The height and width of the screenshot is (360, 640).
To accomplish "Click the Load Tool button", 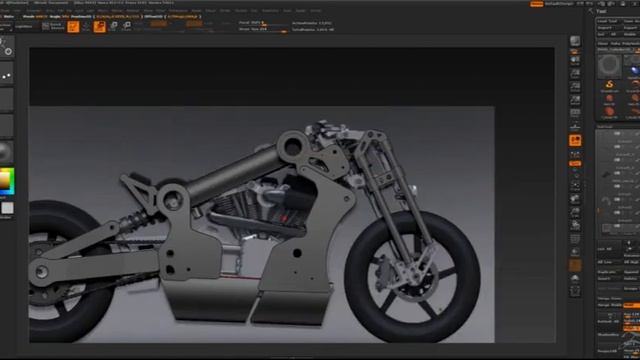I will [x=607, y=21].
